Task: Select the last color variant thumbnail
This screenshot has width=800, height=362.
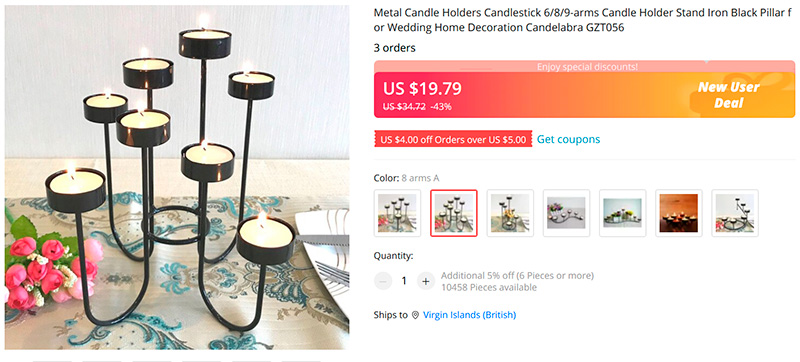Action: 735,213
